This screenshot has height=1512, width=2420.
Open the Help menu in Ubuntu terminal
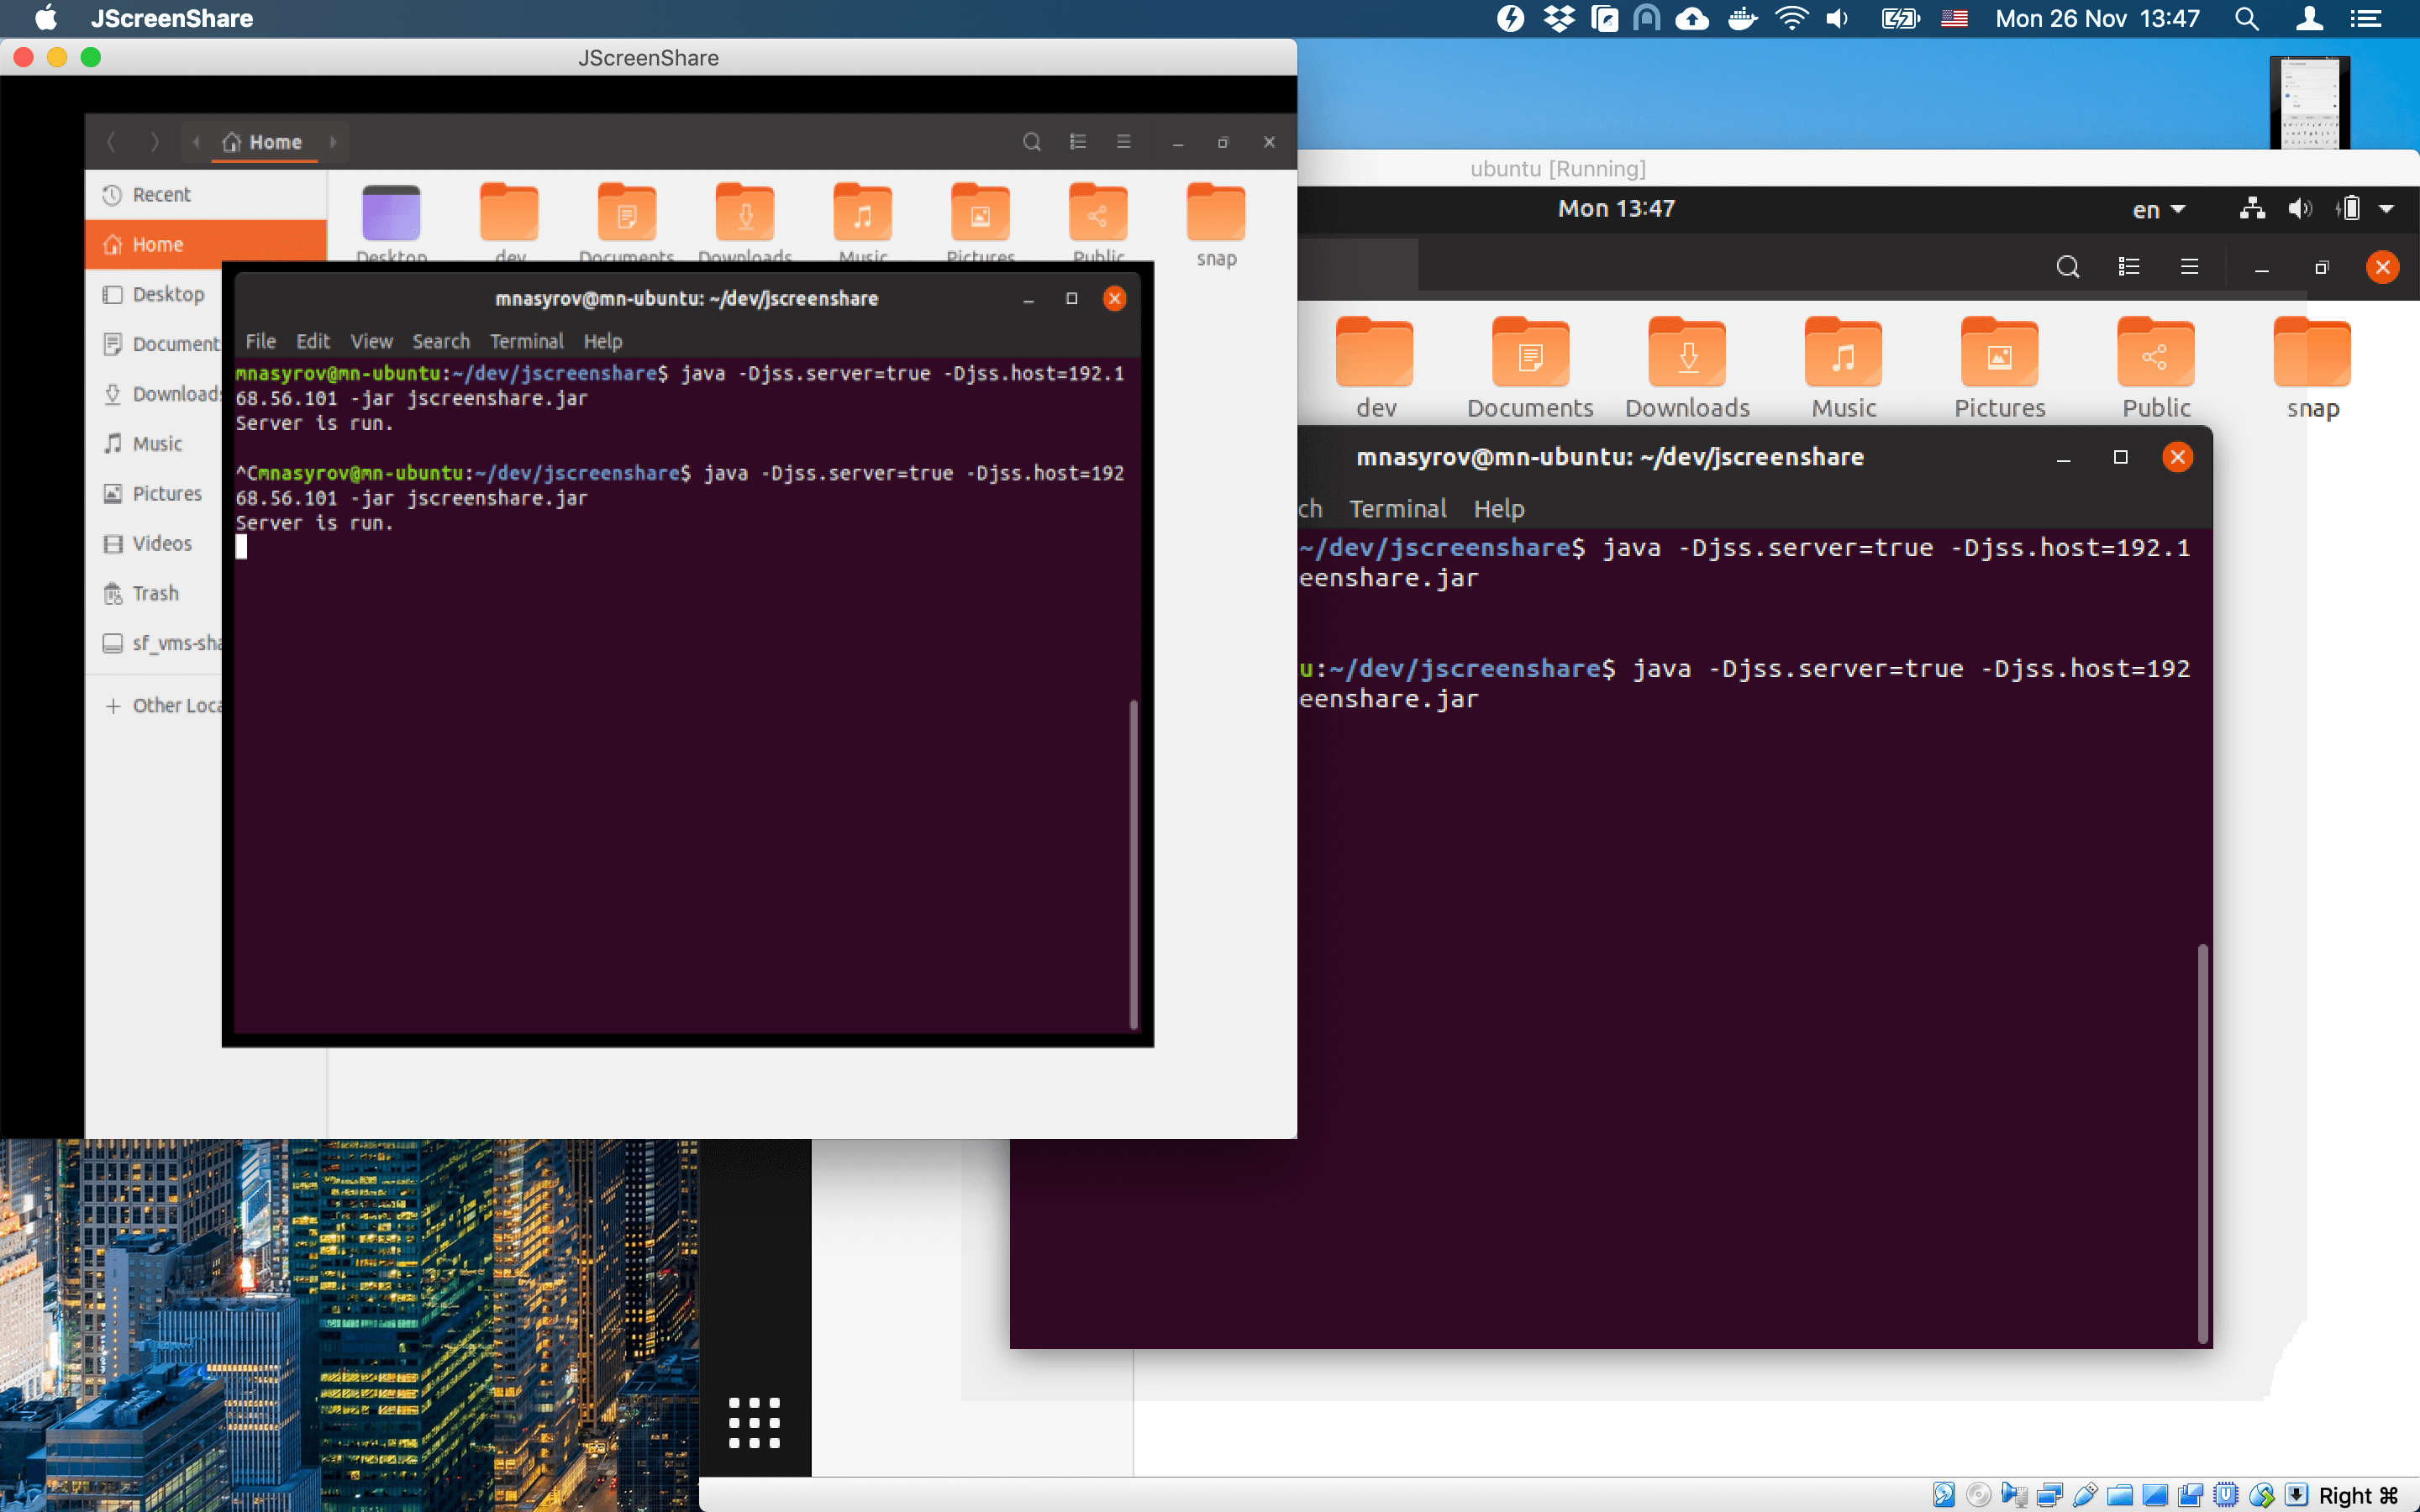pos(1498,509)
